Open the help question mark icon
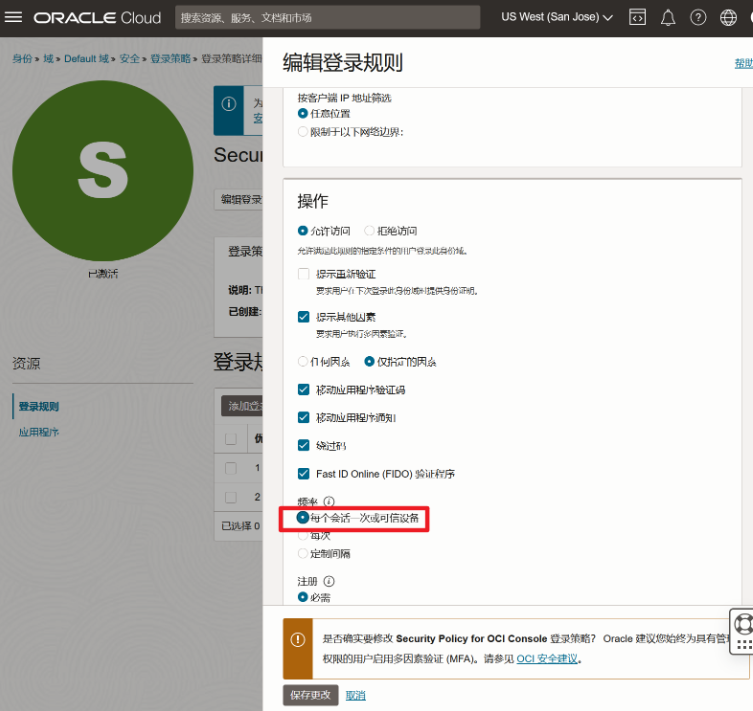753x711 pixels. (698, 17)
